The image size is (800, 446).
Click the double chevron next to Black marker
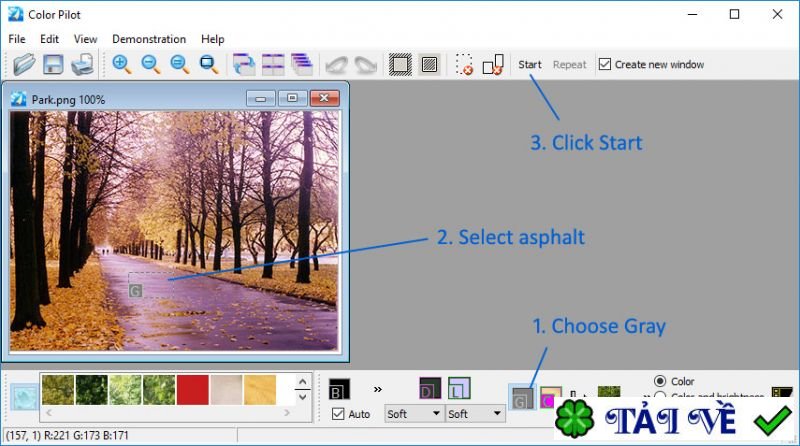(378, 389)
